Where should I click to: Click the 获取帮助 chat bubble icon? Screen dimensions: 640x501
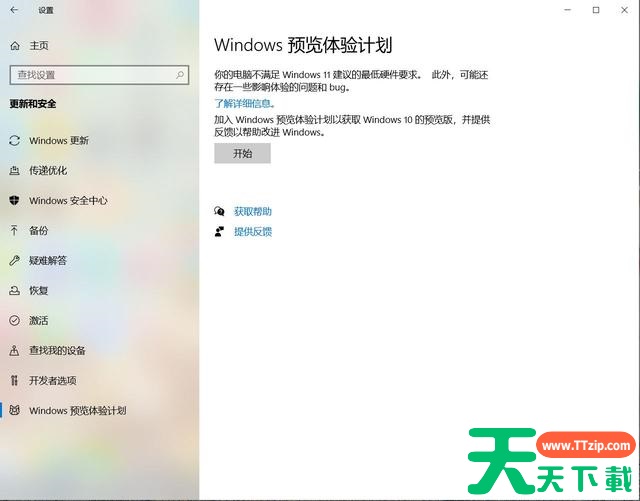click(219, 211)
